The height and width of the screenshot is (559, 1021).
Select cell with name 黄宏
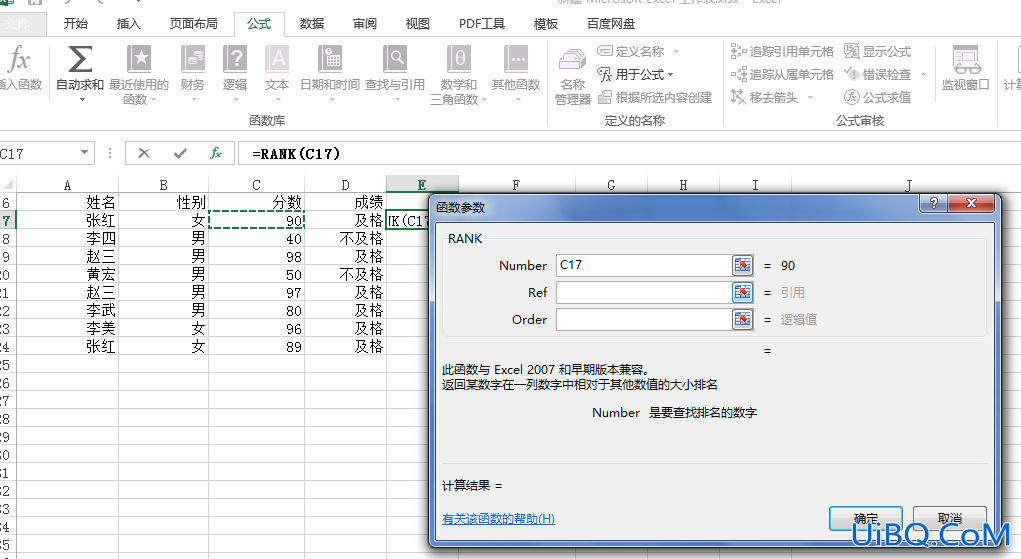coord(67,274)
